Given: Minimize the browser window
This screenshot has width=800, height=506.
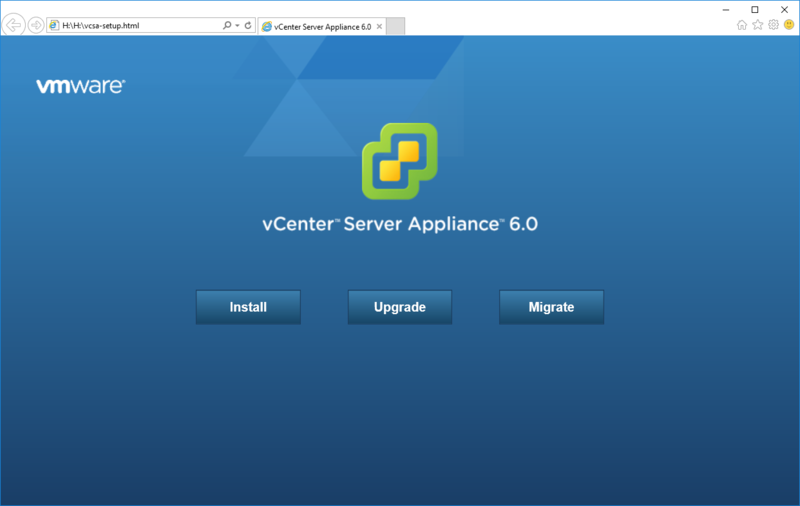Looking at the screenshot, I should [x=726, y=9].
